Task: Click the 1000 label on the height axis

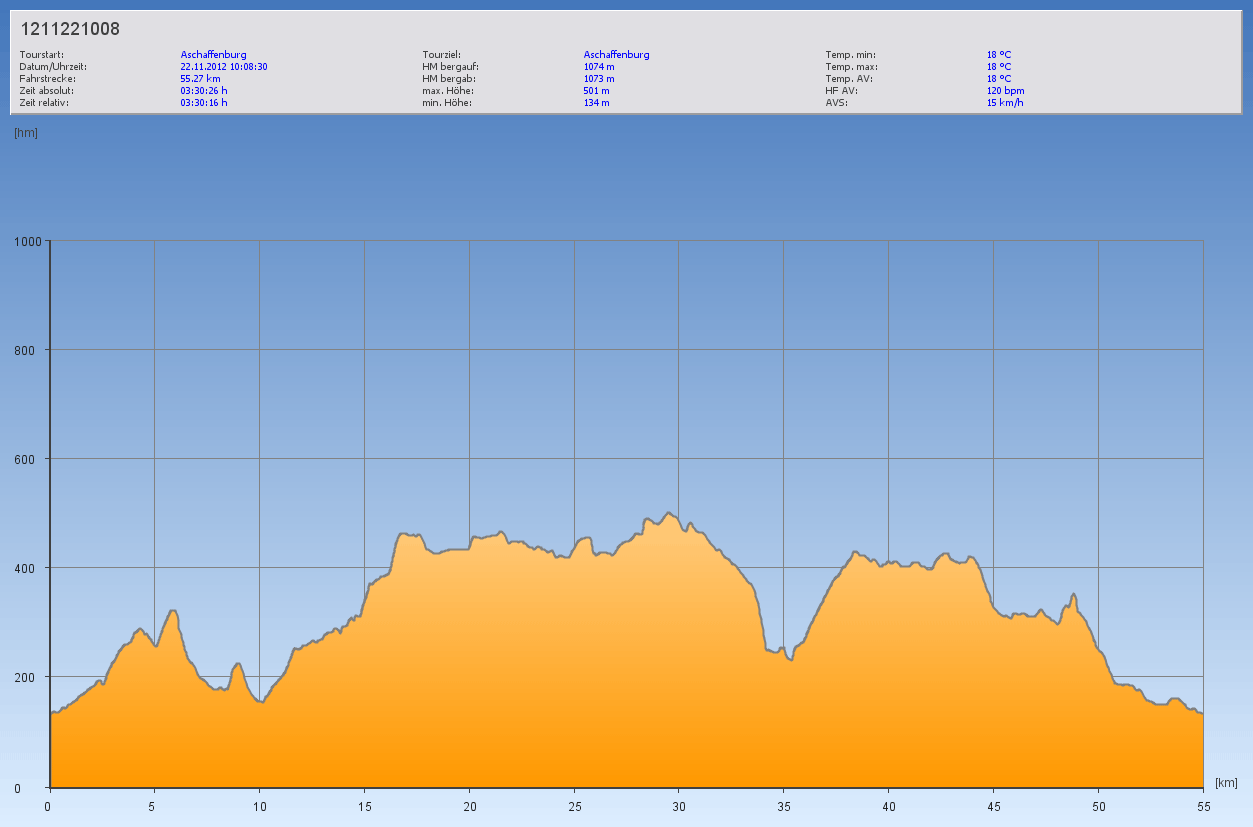Action: click(28, 241)
